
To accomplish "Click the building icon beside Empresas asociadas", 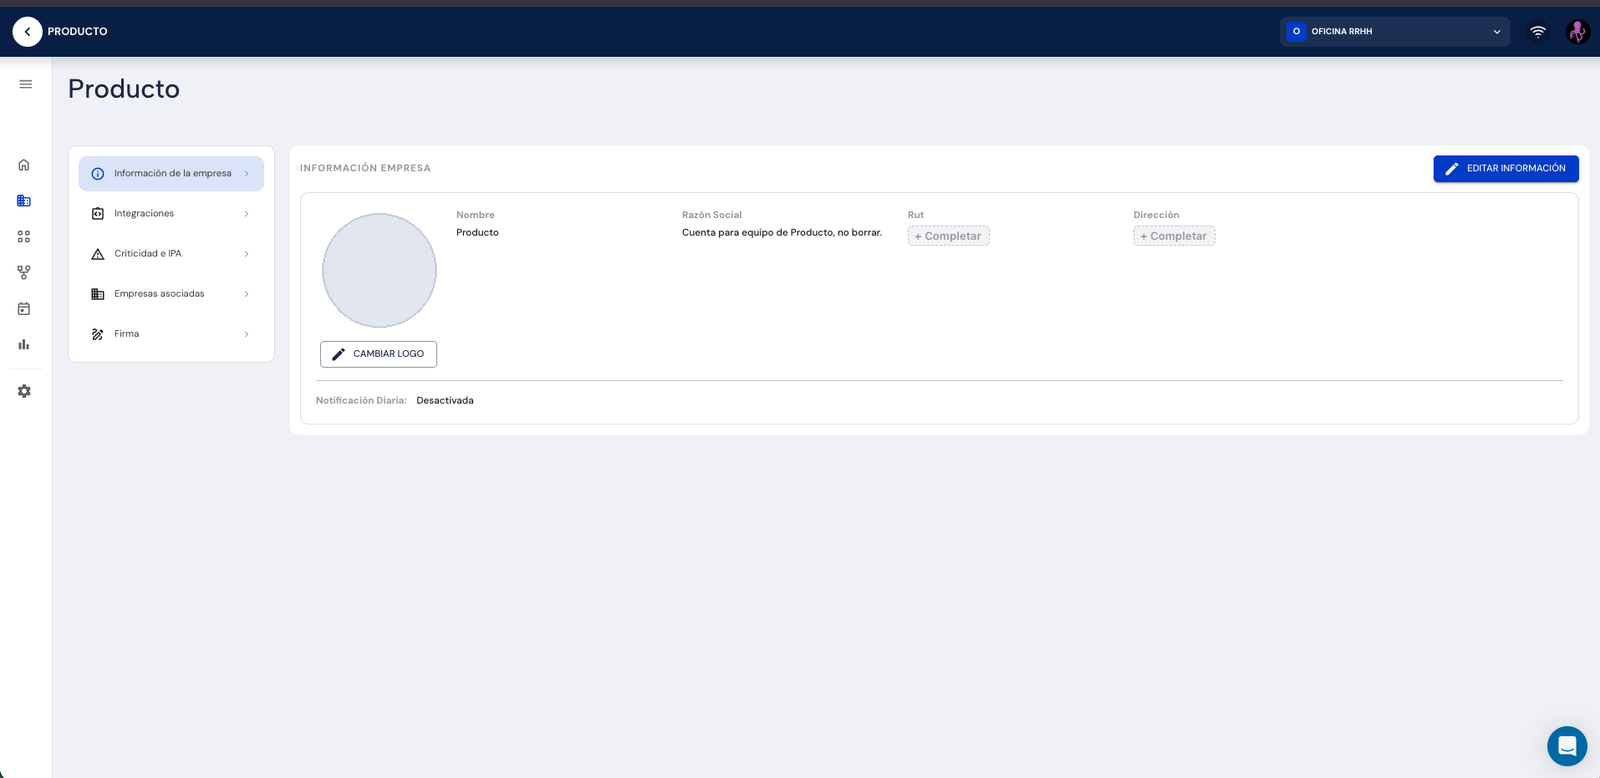I will pos(98,294).
